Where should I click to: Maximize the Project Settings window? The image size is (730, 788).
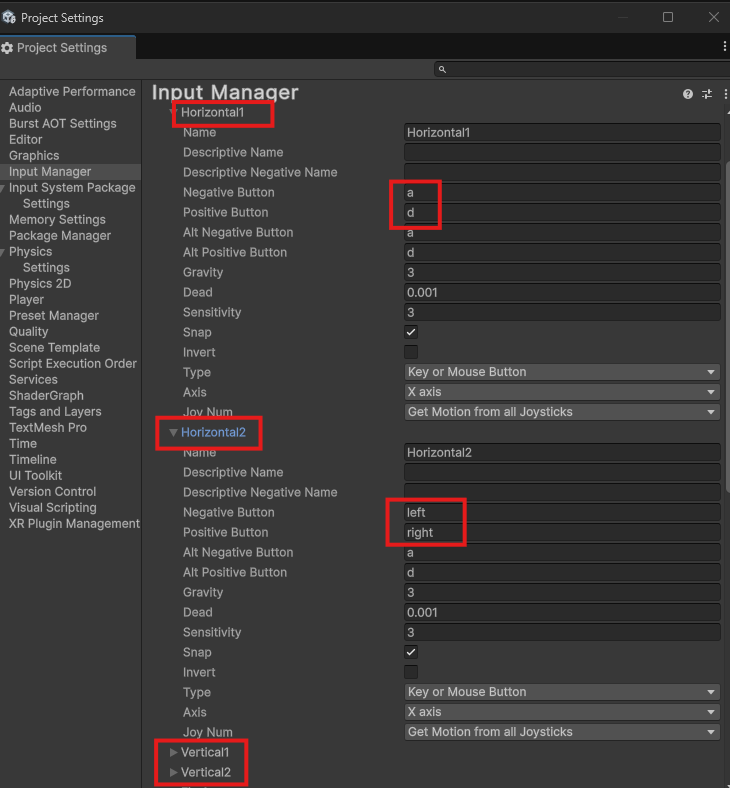click(x=668, y=17)
